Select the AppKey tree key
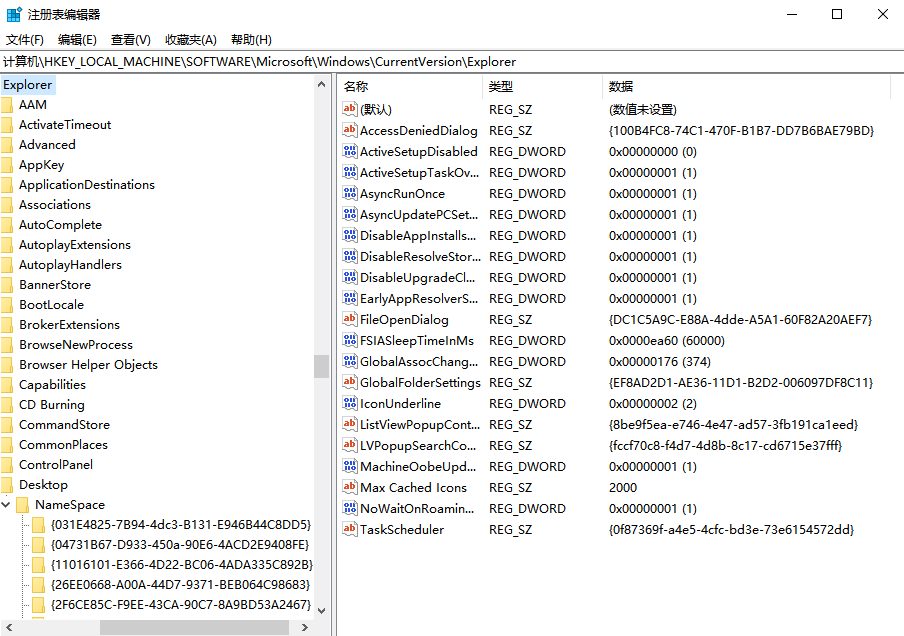The height and width of the screenshot is (636, 904). [x=42, y=165]
